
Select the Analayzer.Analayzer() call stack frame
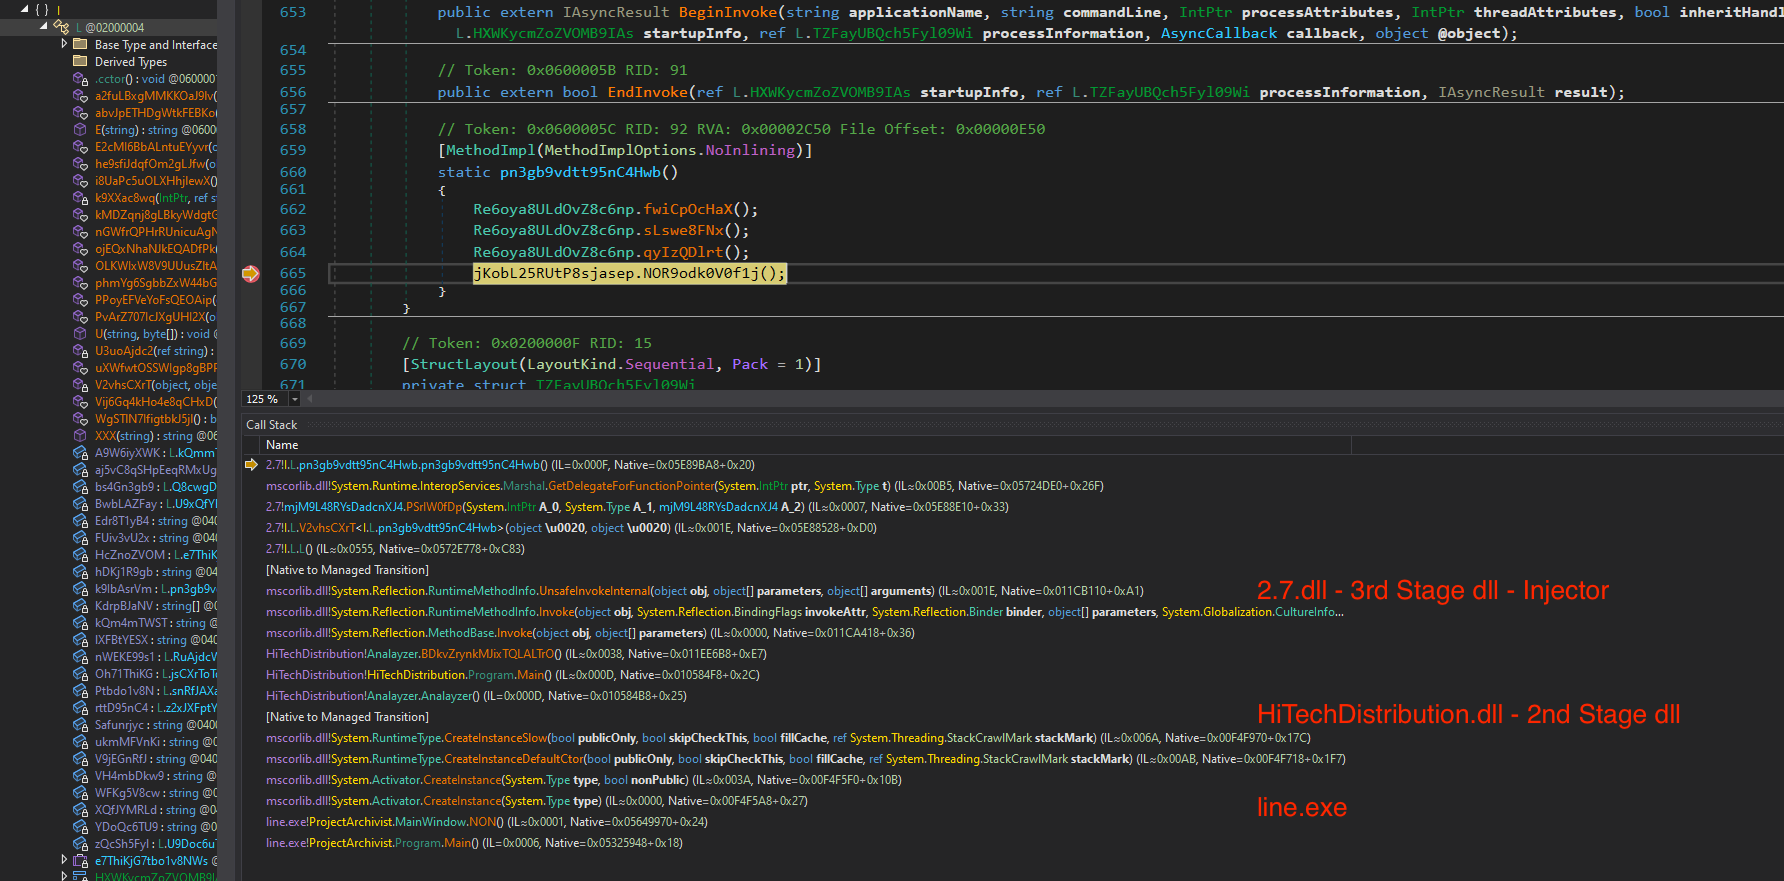[x=476, y=696]
